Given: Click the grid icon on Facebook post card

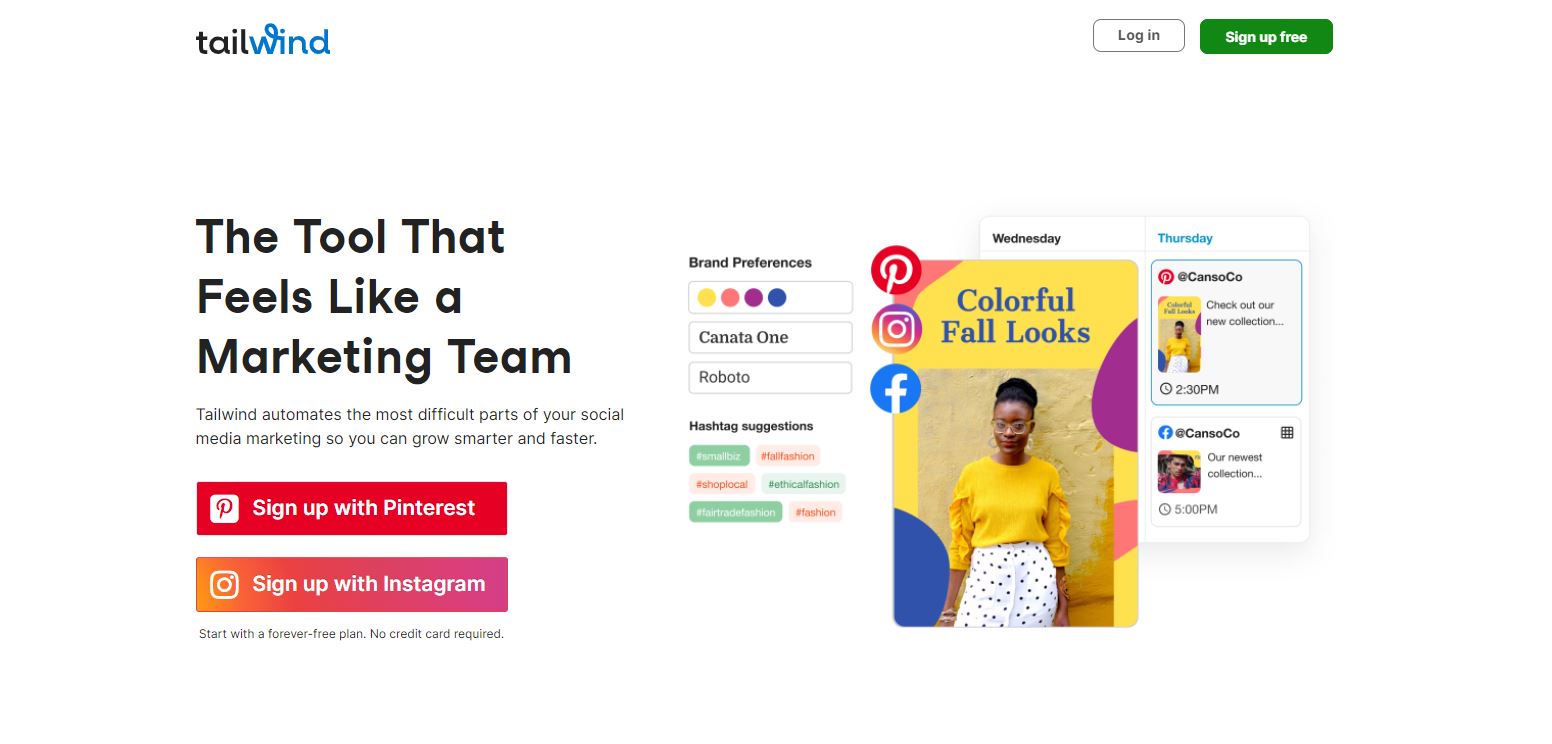Looking at the screenshot, I should (x=1287, y=433).
